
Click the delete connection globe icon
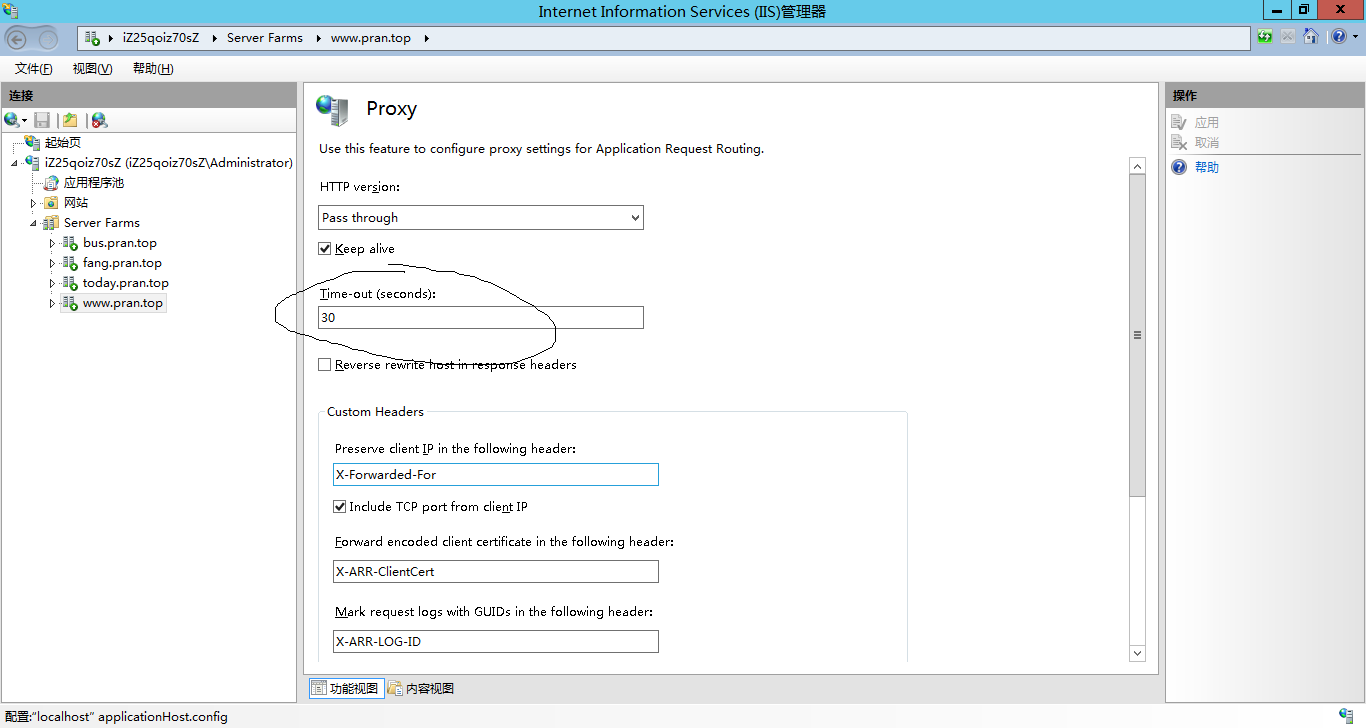coord(99,120)
